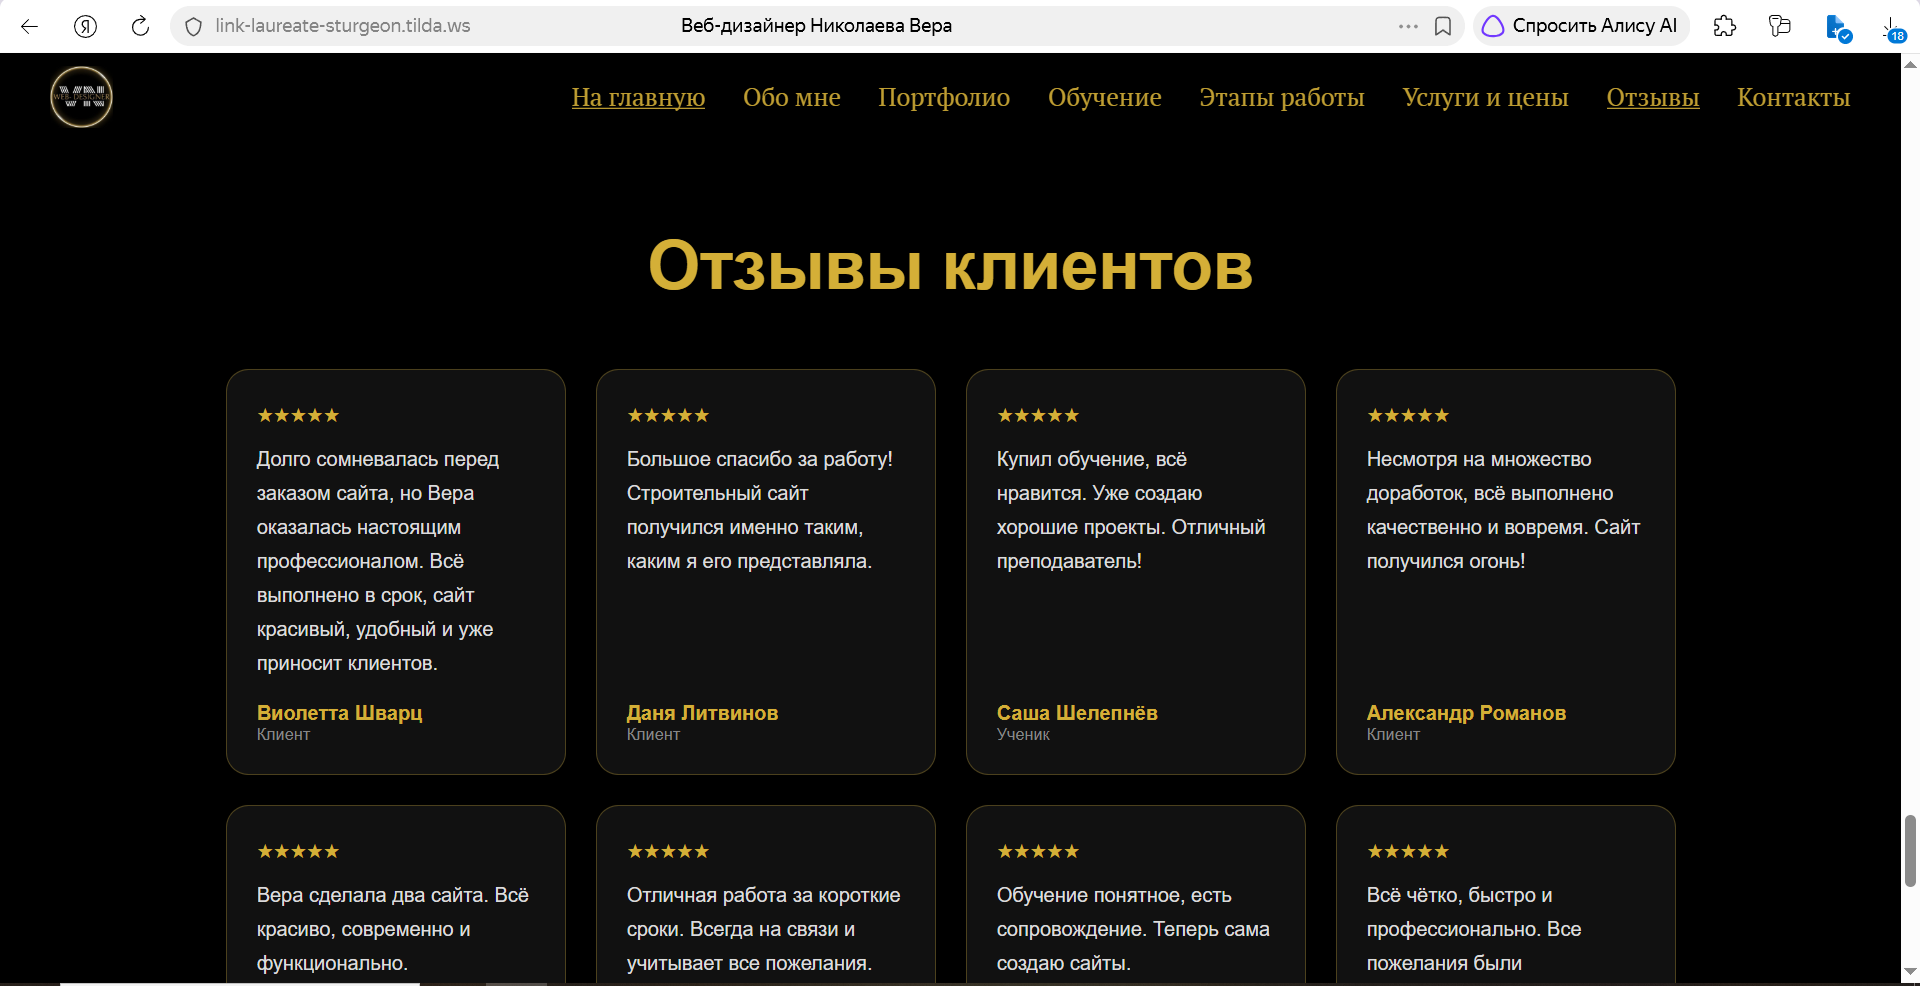This screenshot has height=986, width=1920.
Task: Click the Отзывы клиентов heading
Action: pos(950,266)
